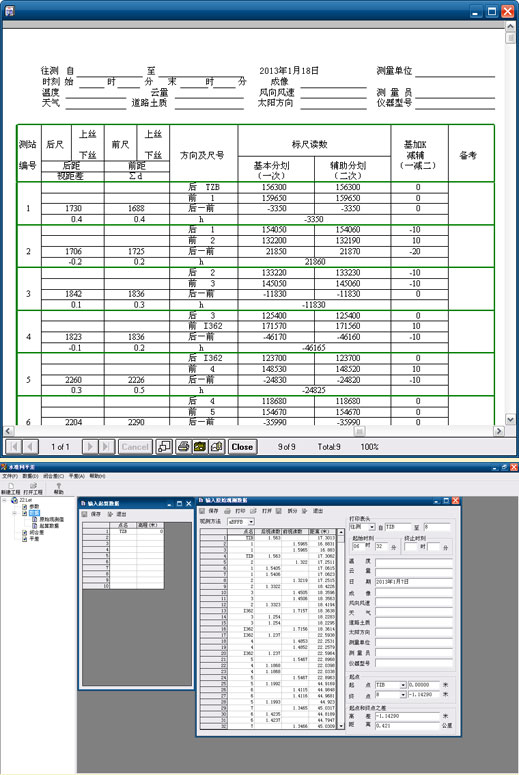Viewport: 519px width, 775px height.
Task: Go to next page in report preview
Action: [90, 447]
